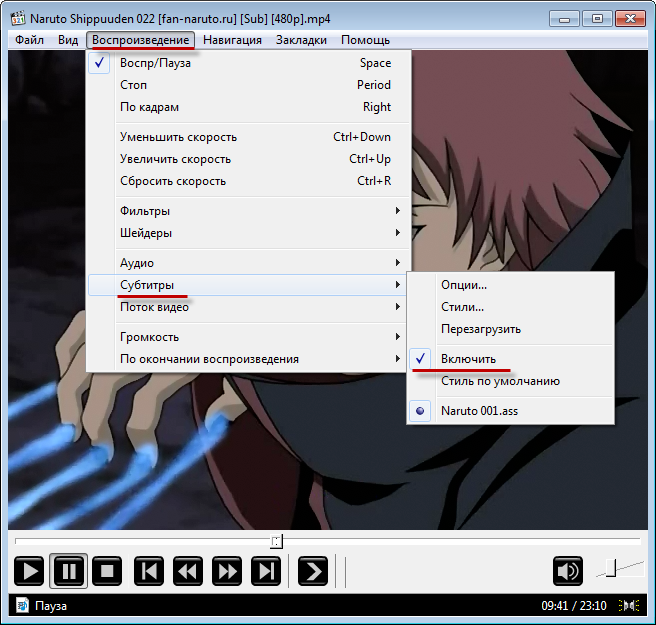Expand the Громкость submenu

pyautogui.click(x=249, y=337)
